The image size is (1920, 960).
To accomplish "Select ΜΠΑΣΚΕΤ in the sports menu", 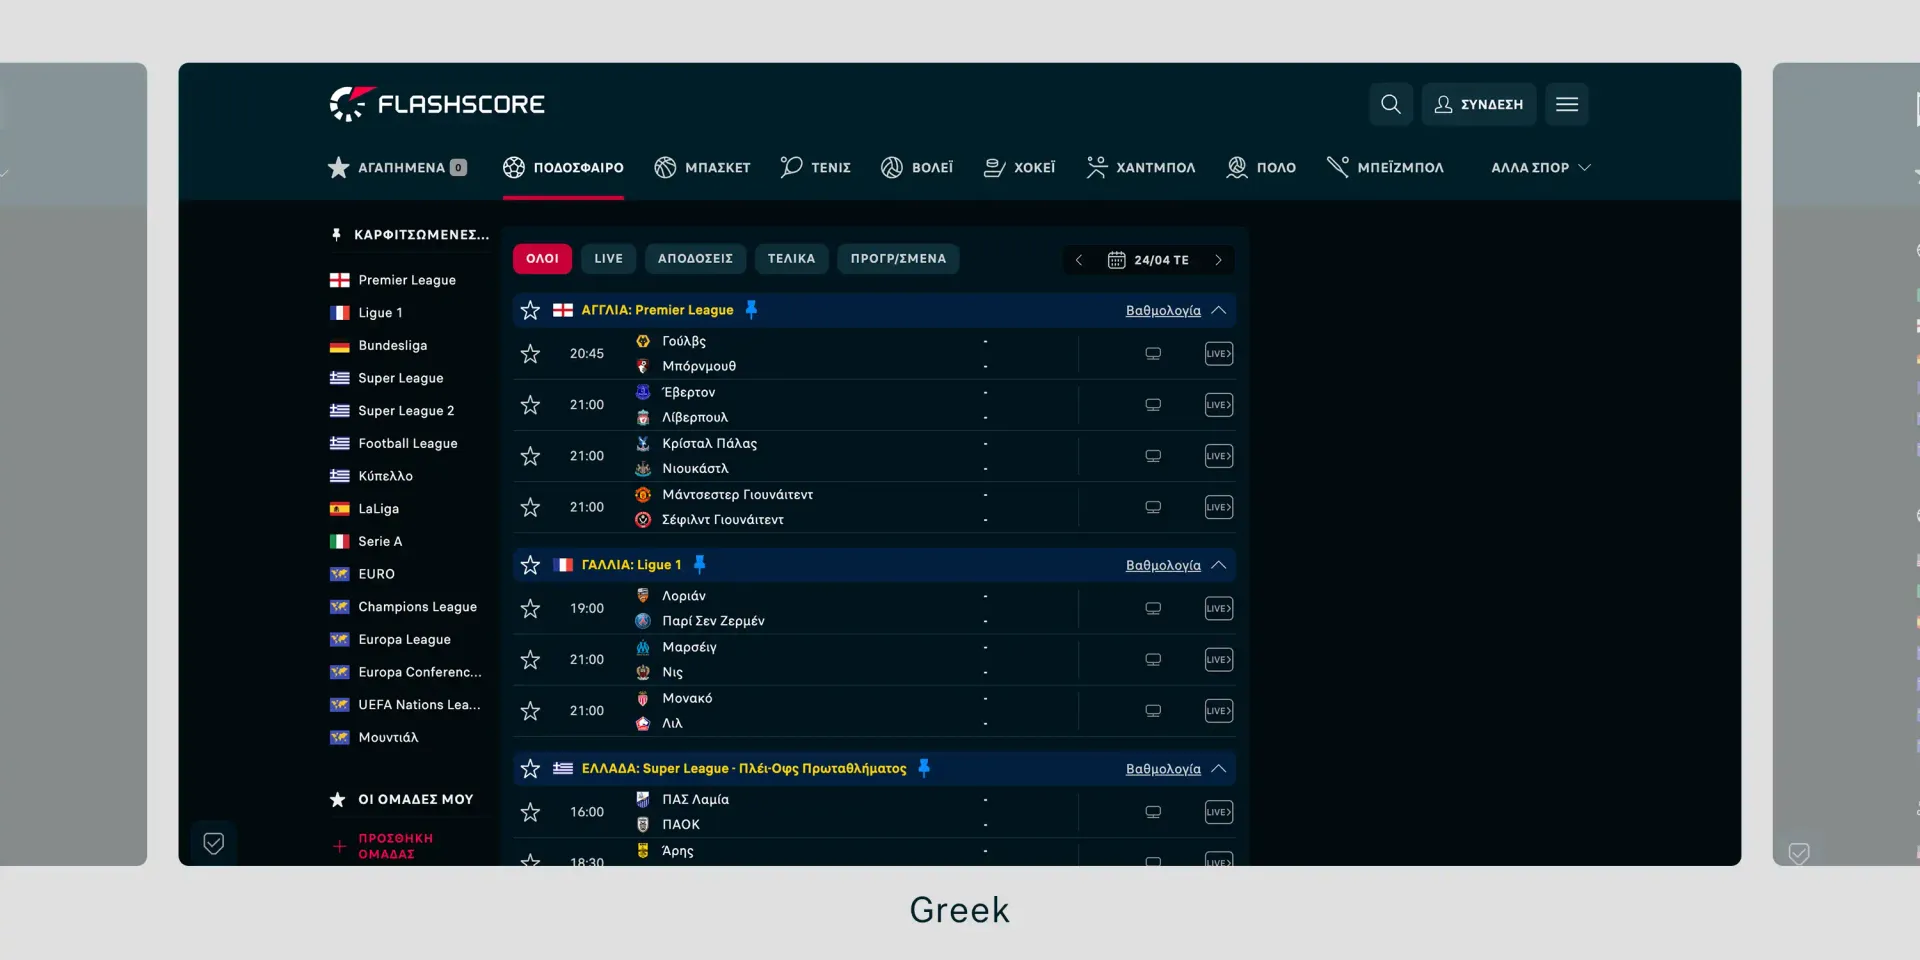I will (703, 168).
